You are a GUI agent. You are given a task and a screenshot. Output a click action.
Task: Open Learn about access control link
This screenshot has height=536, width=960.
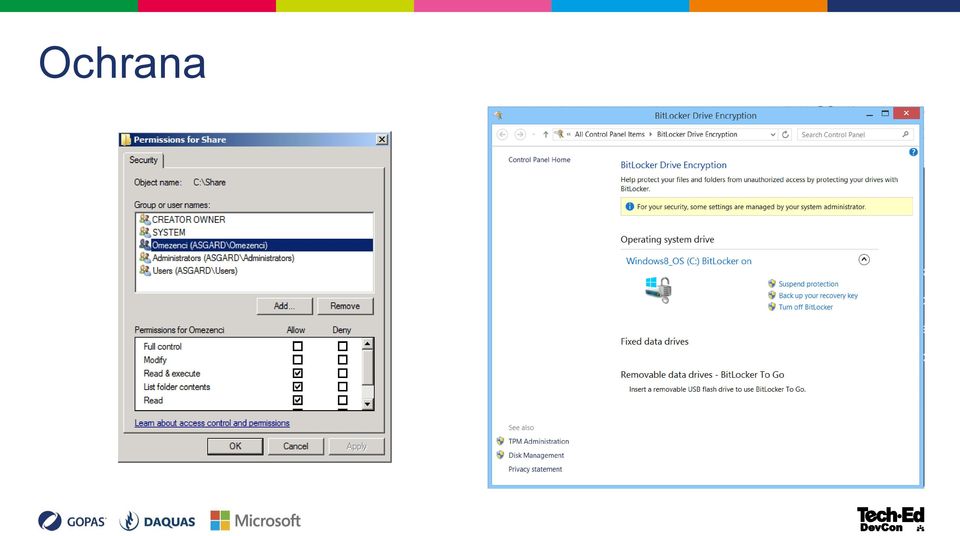tap(212, 423)
